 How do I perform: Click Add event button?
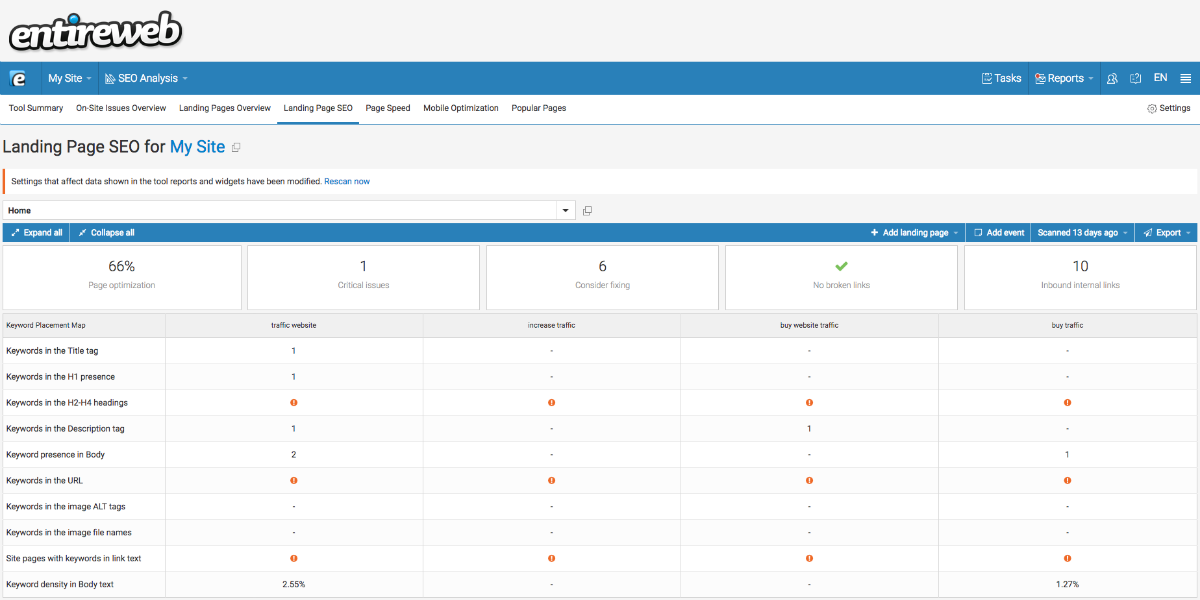click(999, 232)
